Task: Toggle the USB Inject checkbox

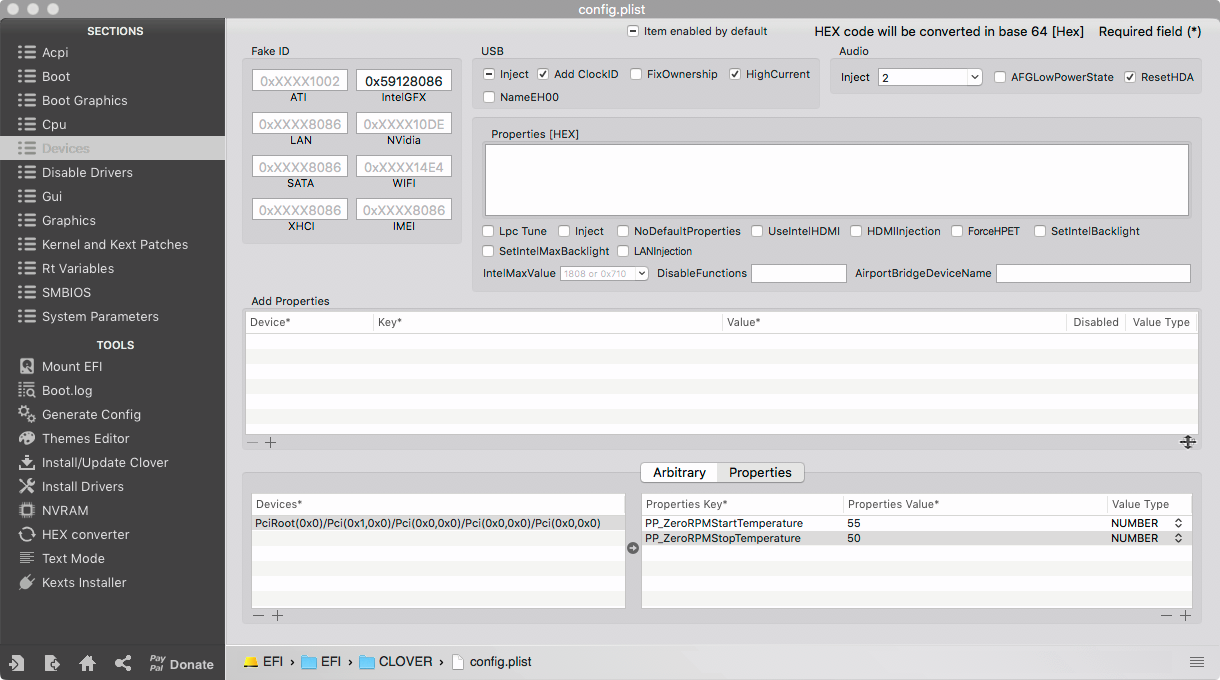Action: [489, 75]
